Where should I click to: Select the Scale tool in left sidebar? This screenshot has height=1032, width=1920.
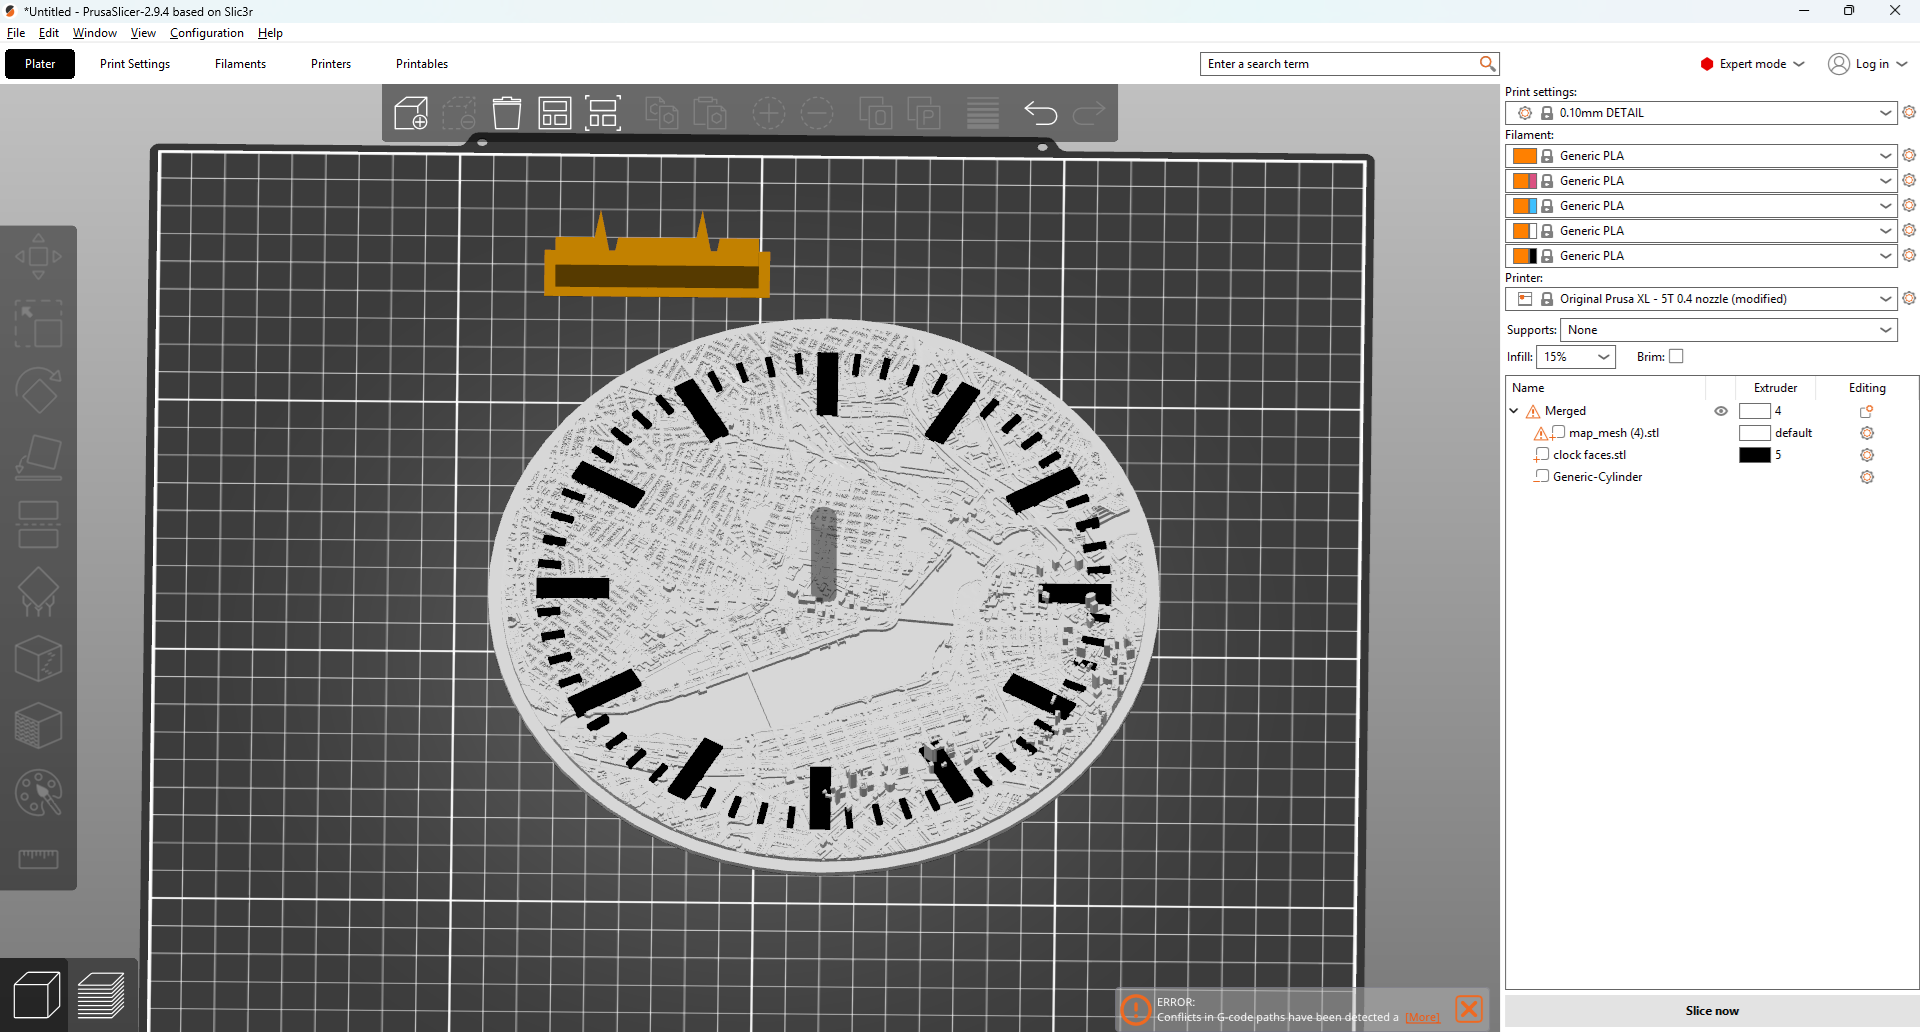(38, 324)
